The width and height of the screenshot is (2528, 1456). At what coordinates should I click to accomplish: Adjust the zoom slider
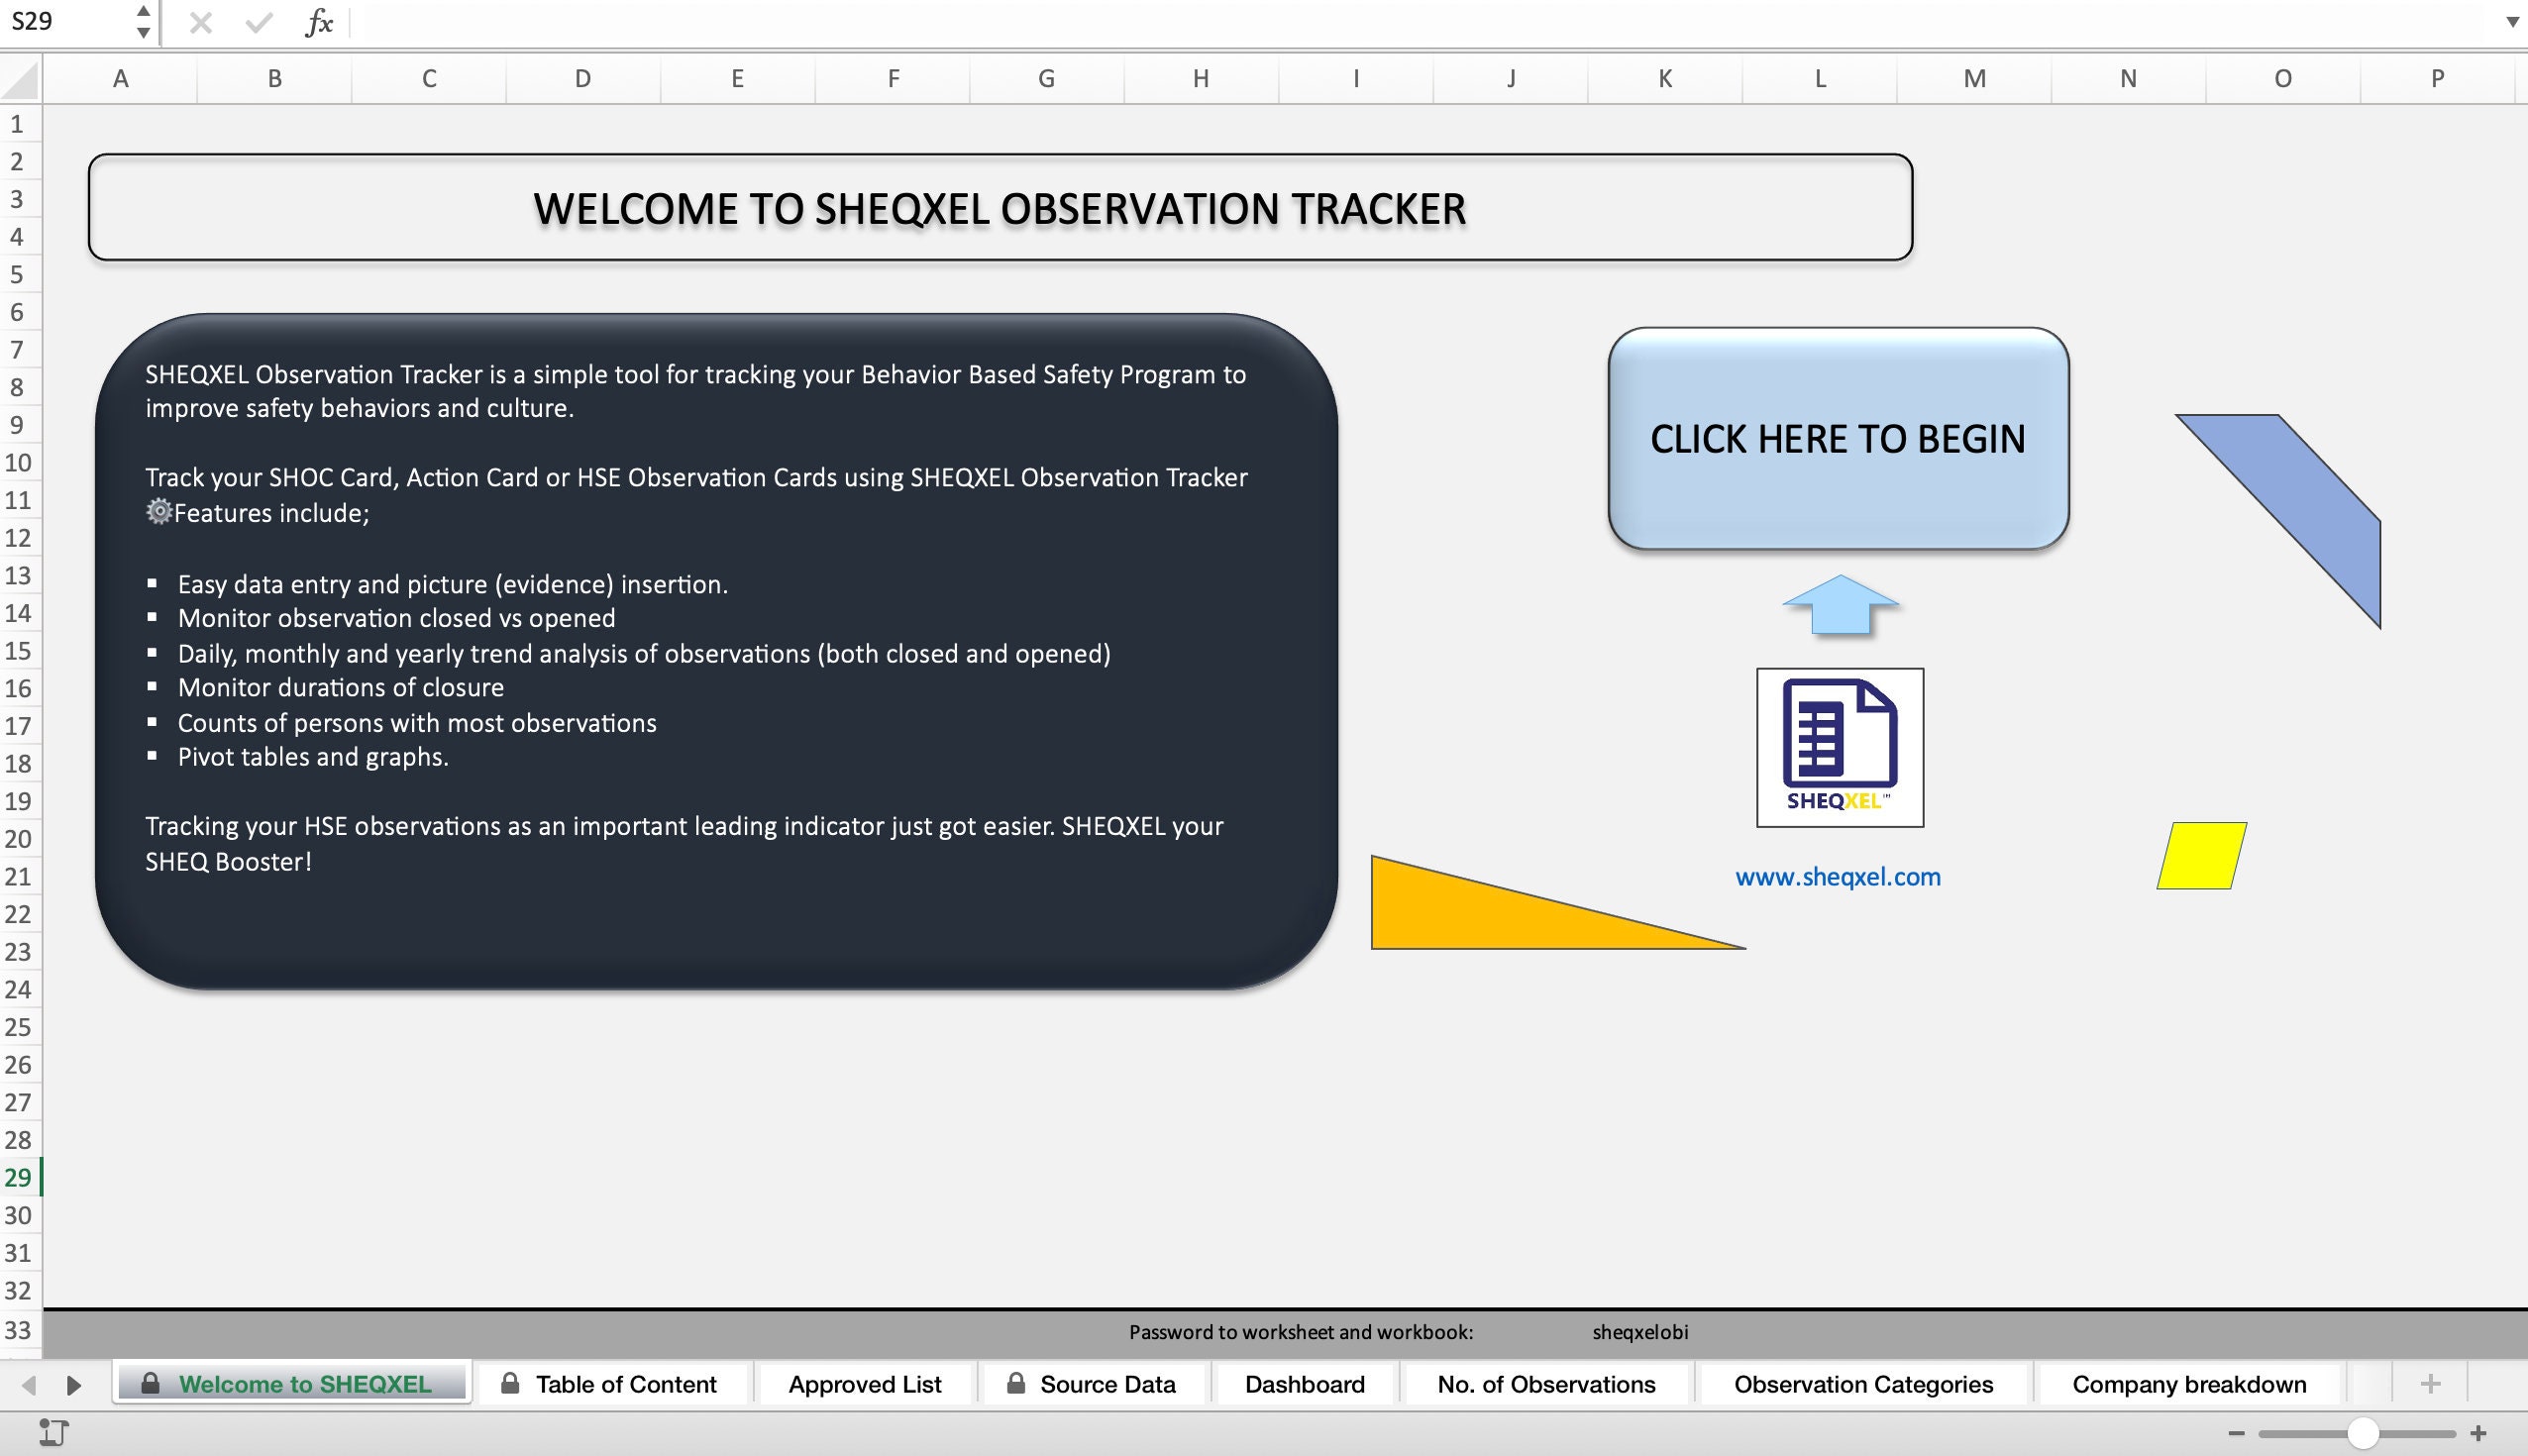2362,1433
